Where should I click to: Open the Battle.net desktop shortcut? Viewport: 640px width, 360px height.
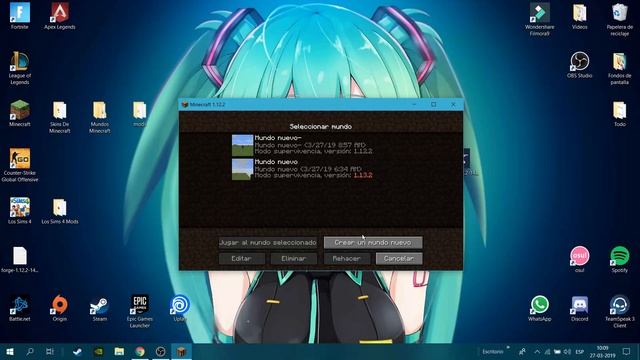coord(20,308)
